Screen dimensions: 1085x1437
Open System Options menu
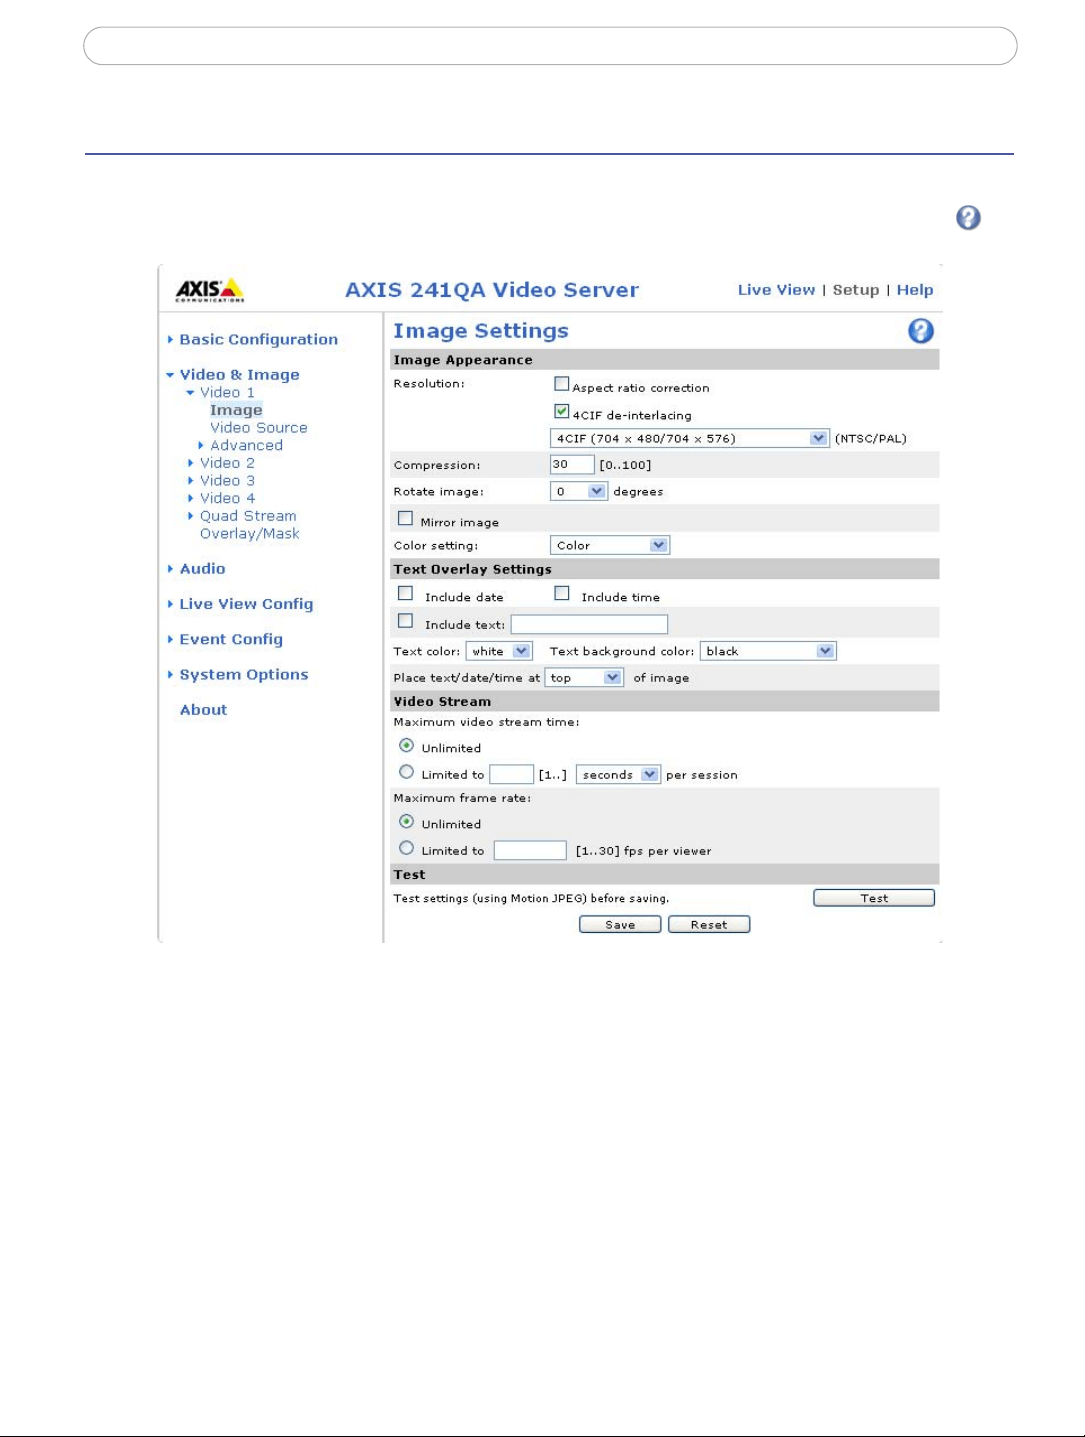coord(244,674)
